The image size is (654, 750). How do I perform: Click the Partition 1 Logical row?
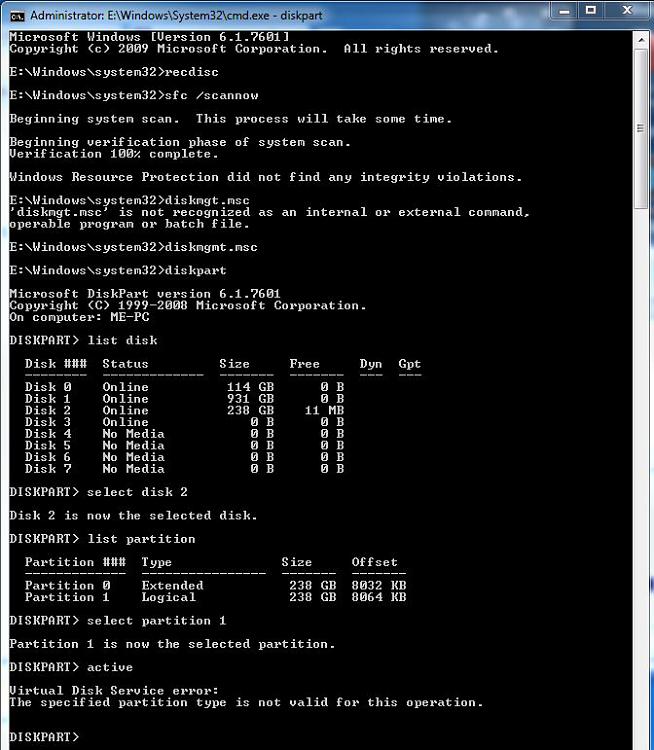coord(215,597)
